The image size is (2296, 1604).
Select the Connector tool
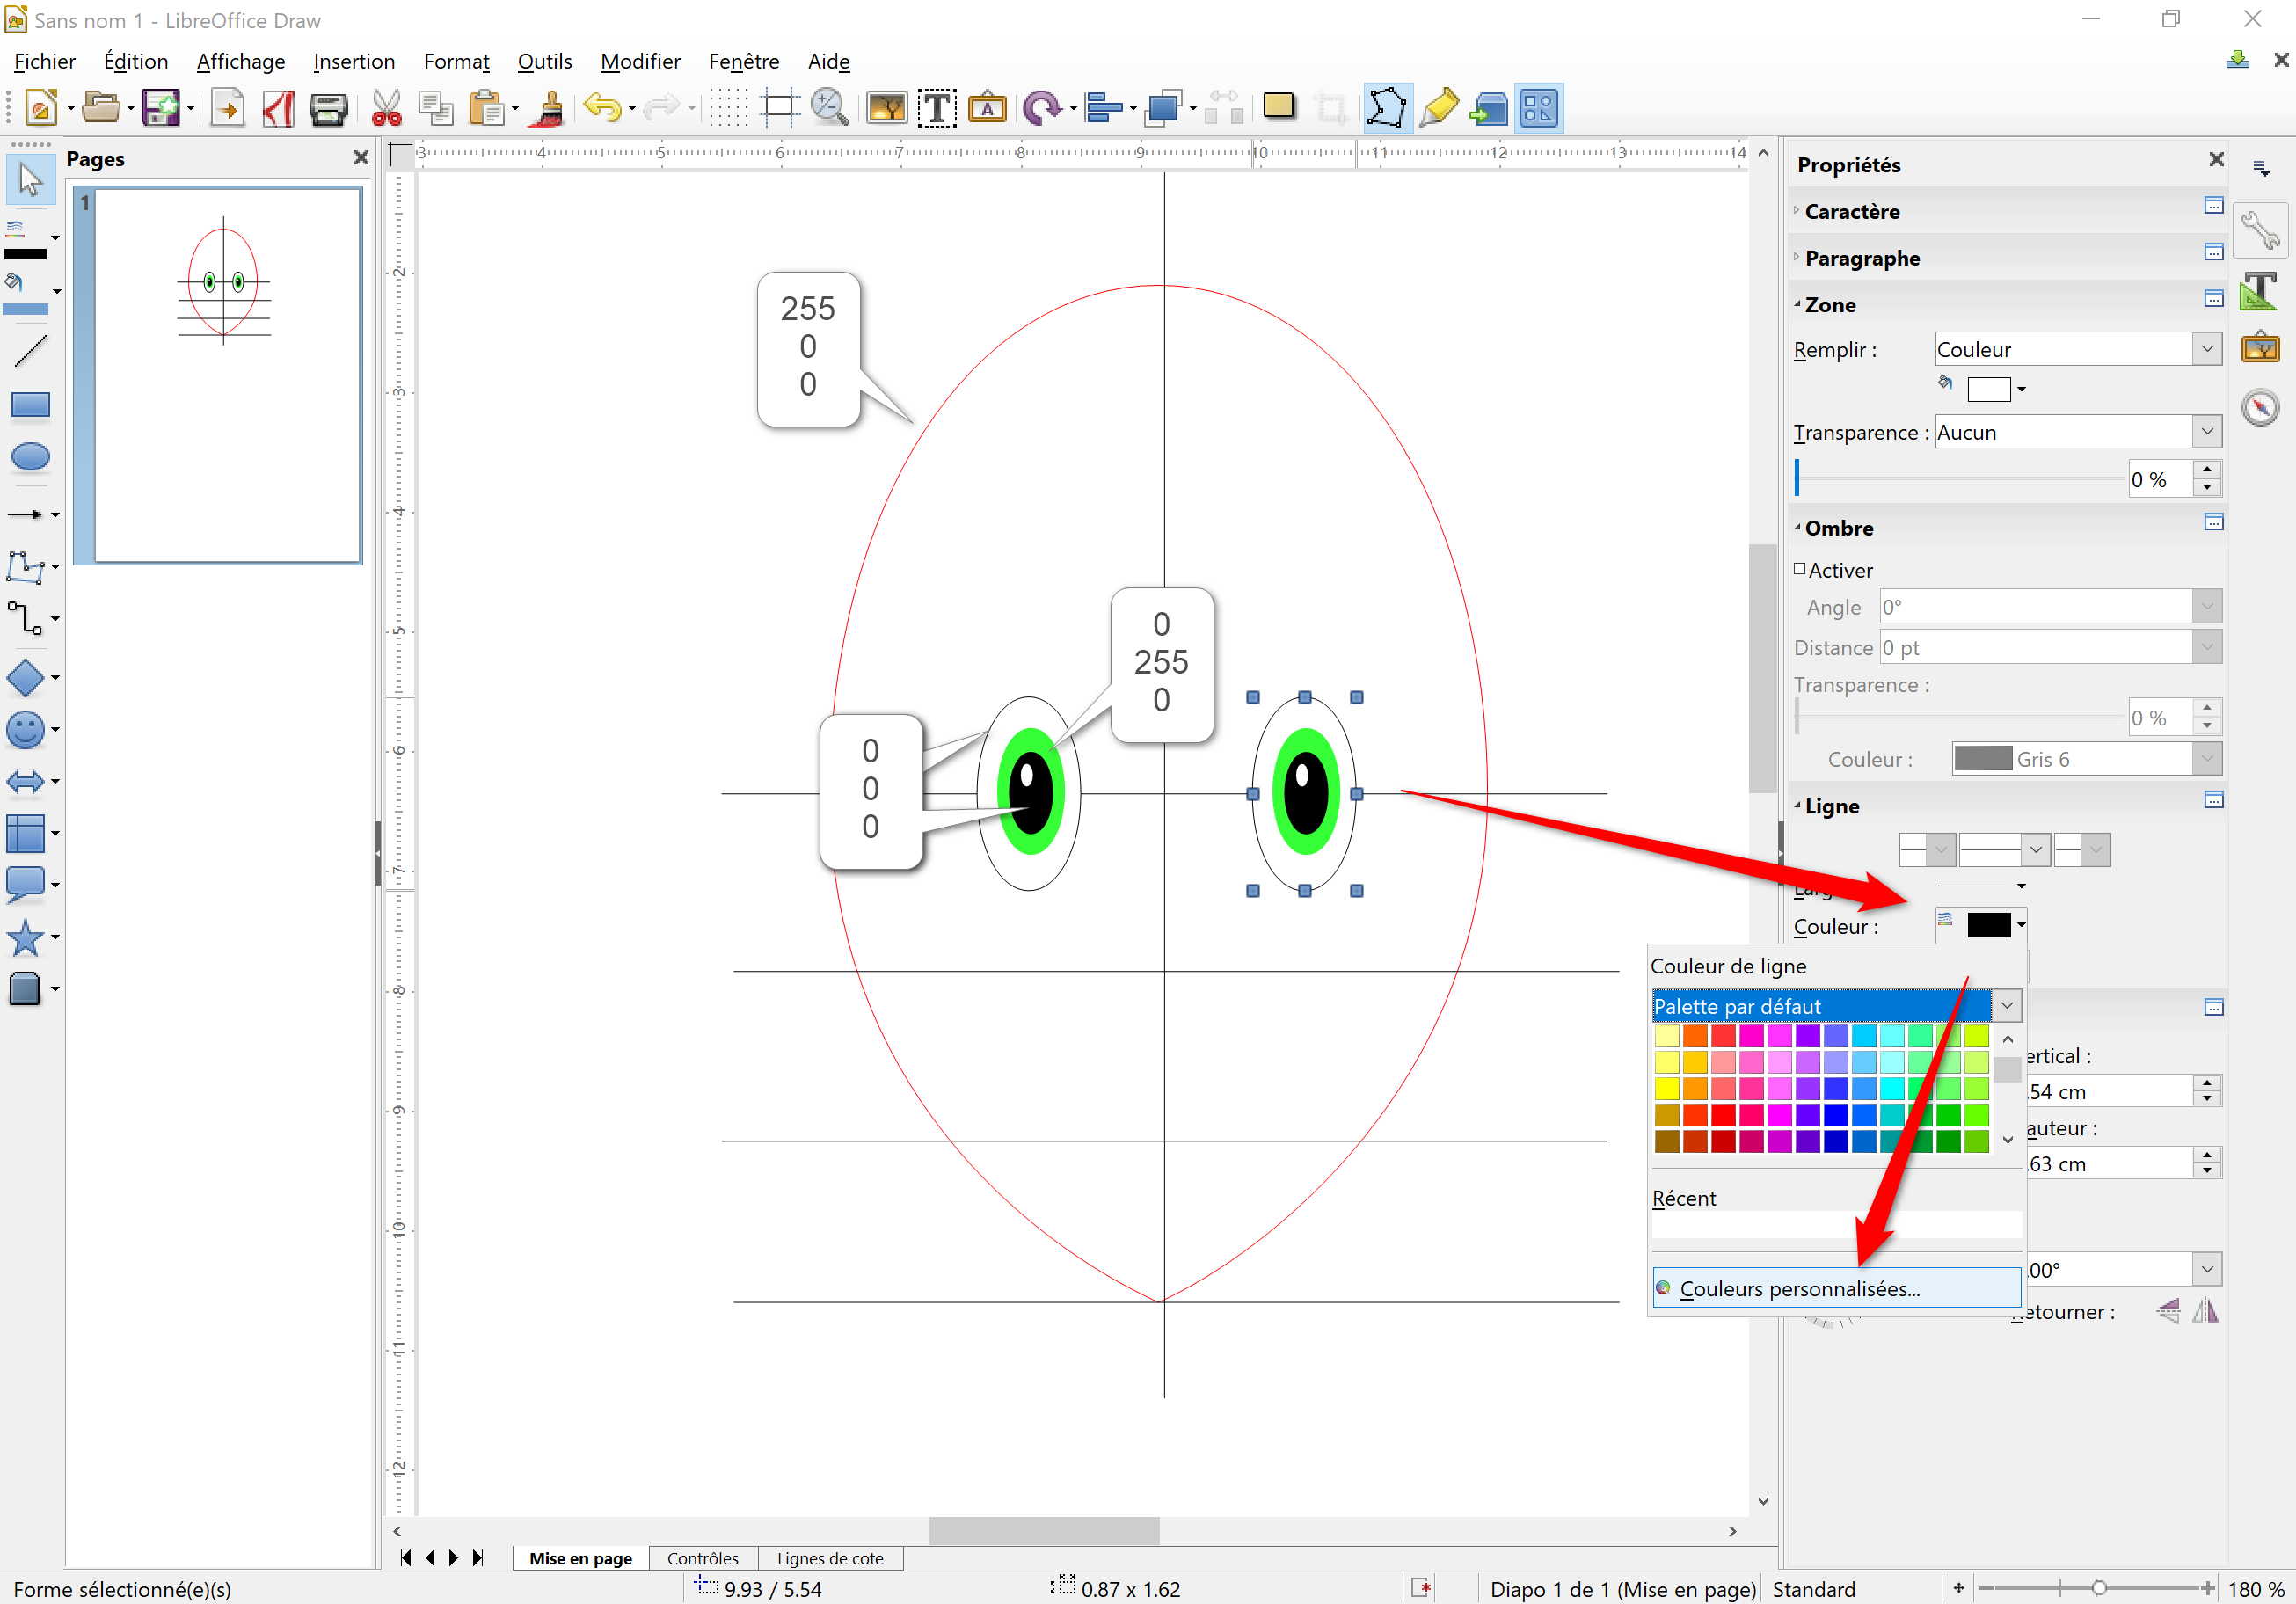pyautogui.click(x=25, y=618)
